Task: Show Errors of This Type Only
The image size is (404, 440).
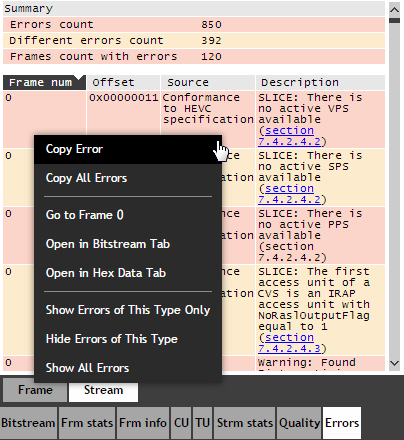Action: click(128, 310)
